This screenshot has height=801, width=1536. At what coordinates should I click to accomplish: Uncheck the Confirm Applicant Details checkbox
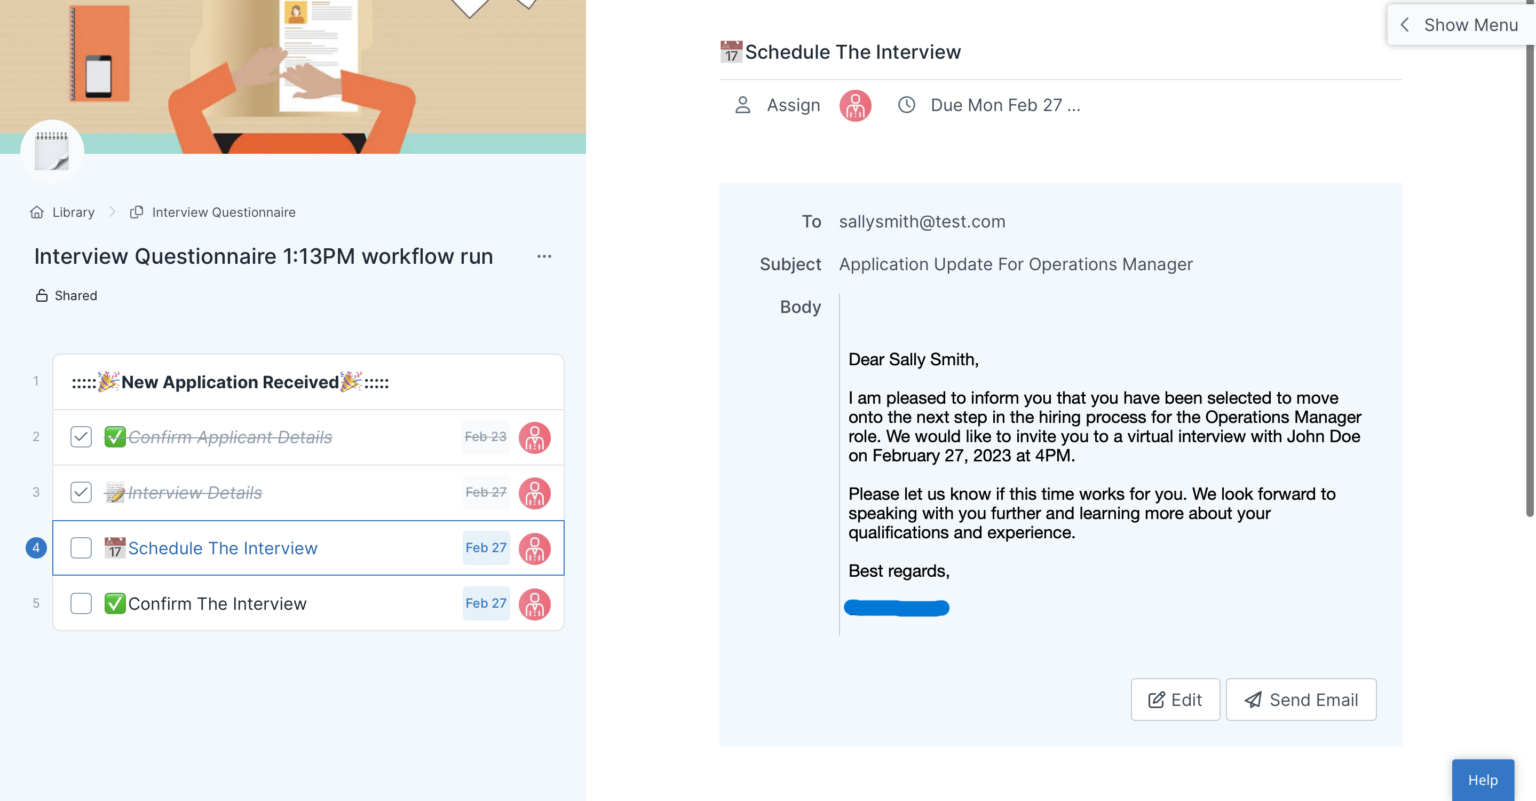(80, 437)
